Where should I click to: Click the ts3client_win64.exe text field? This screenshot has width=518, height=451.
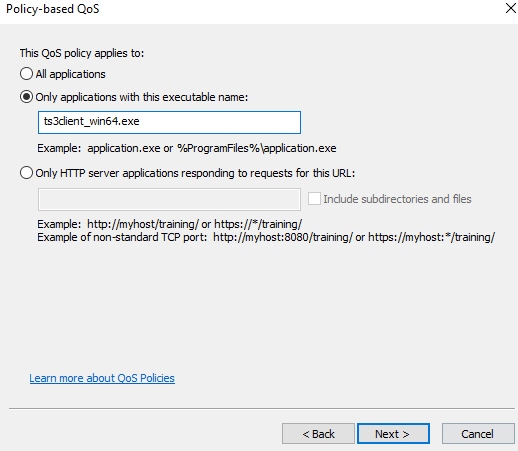coord(169,122)
